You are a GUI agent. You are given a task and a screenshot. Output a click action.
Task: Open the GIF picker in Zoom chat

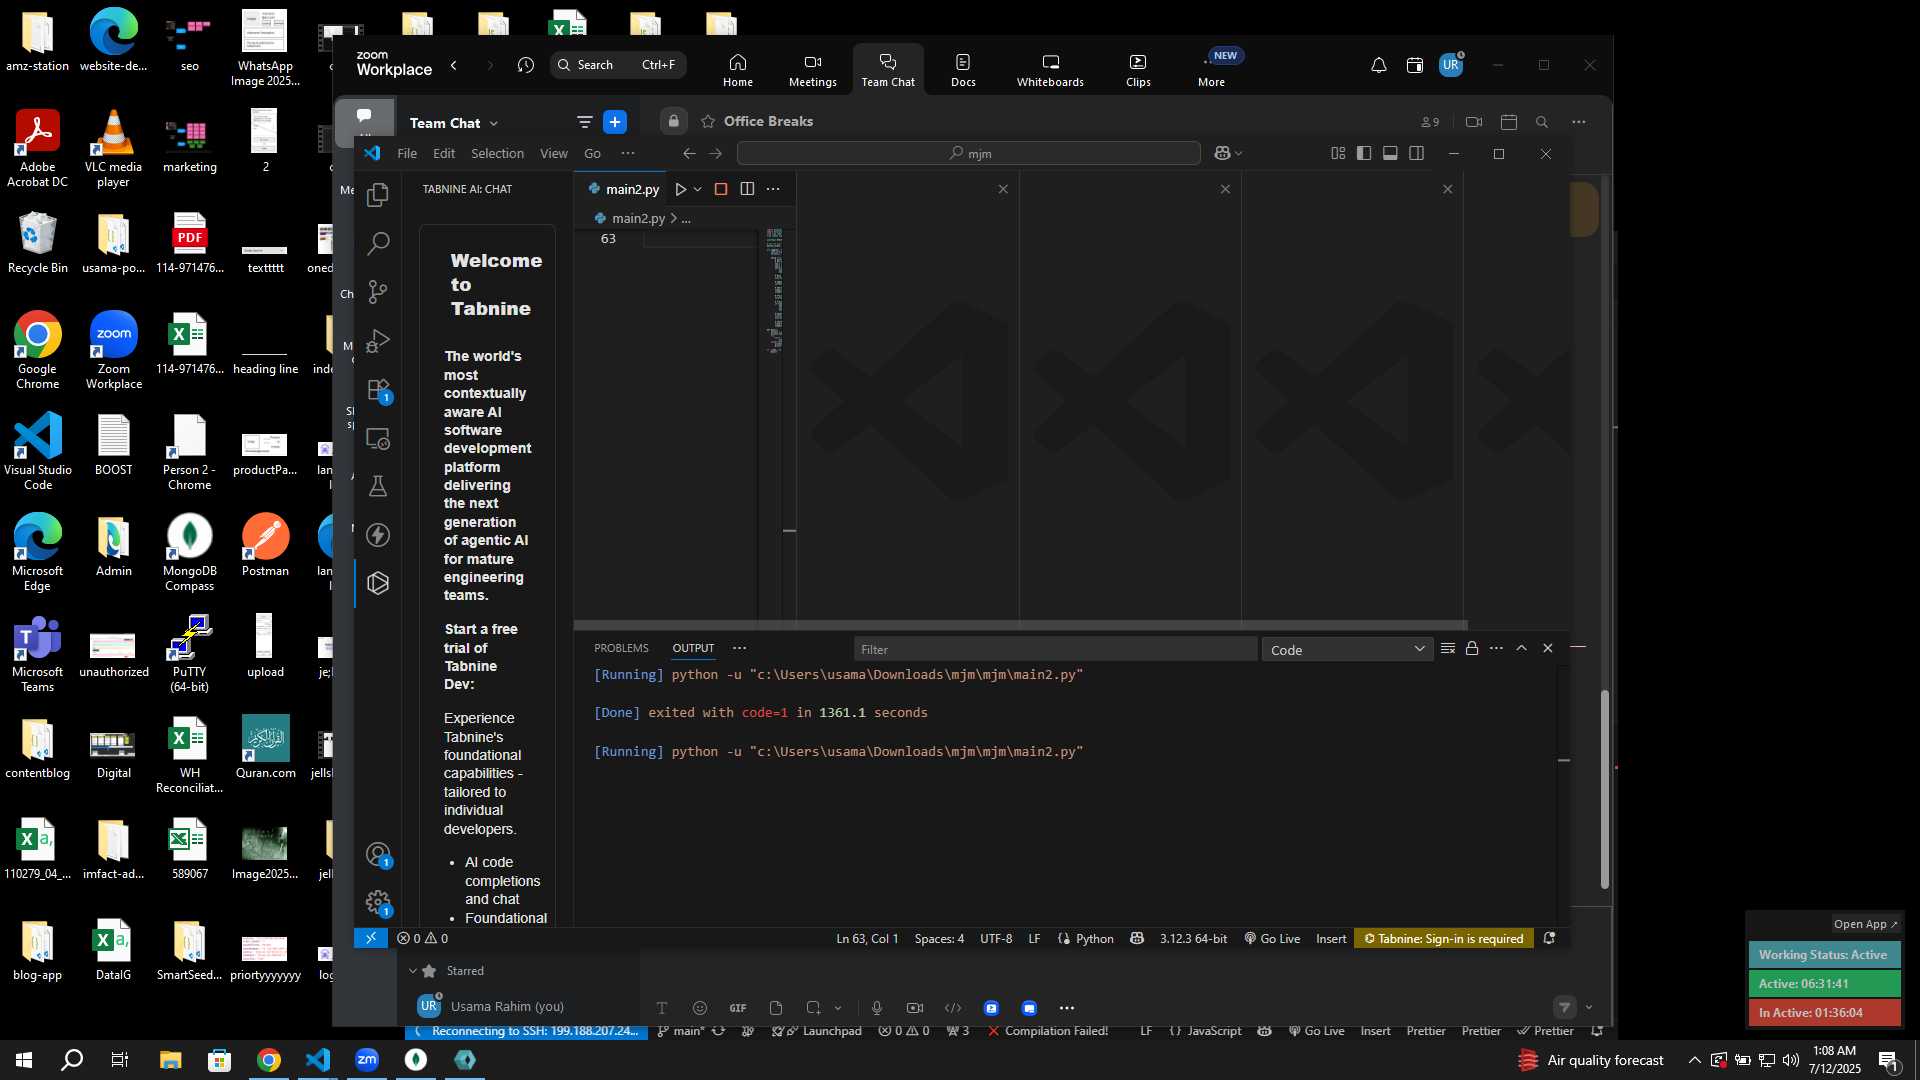738,1008
